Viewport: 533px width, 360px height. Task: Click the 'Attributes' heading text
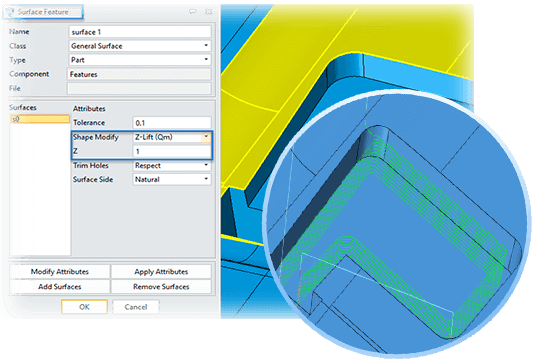point(89,109)
